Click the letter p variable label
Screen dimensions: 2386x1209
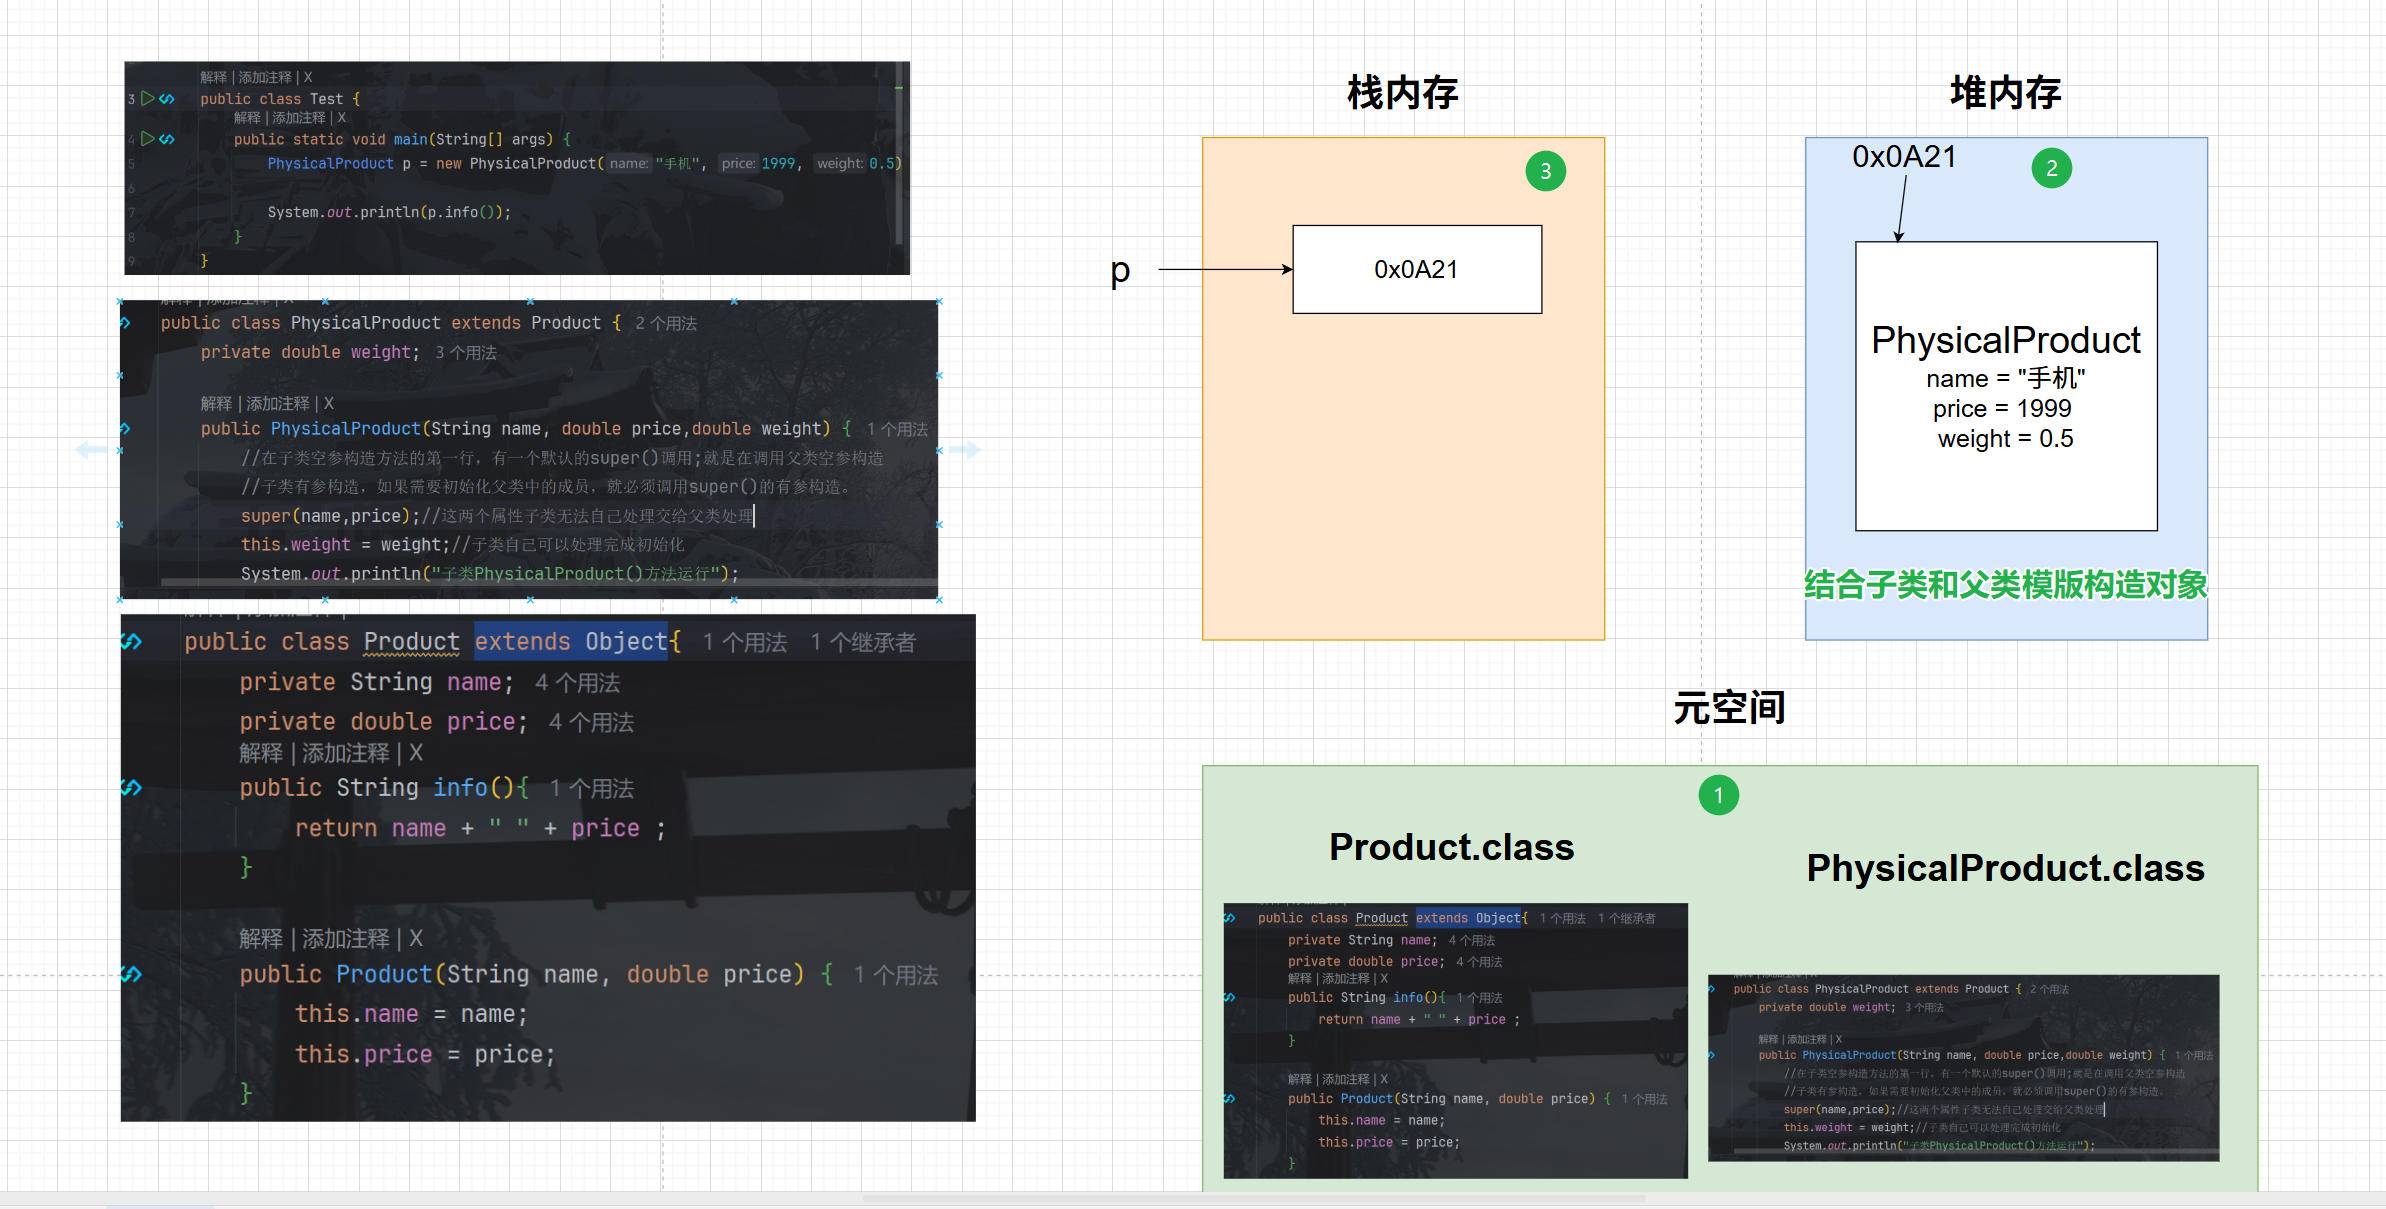pyautogui.click(x=1120, y=270)
